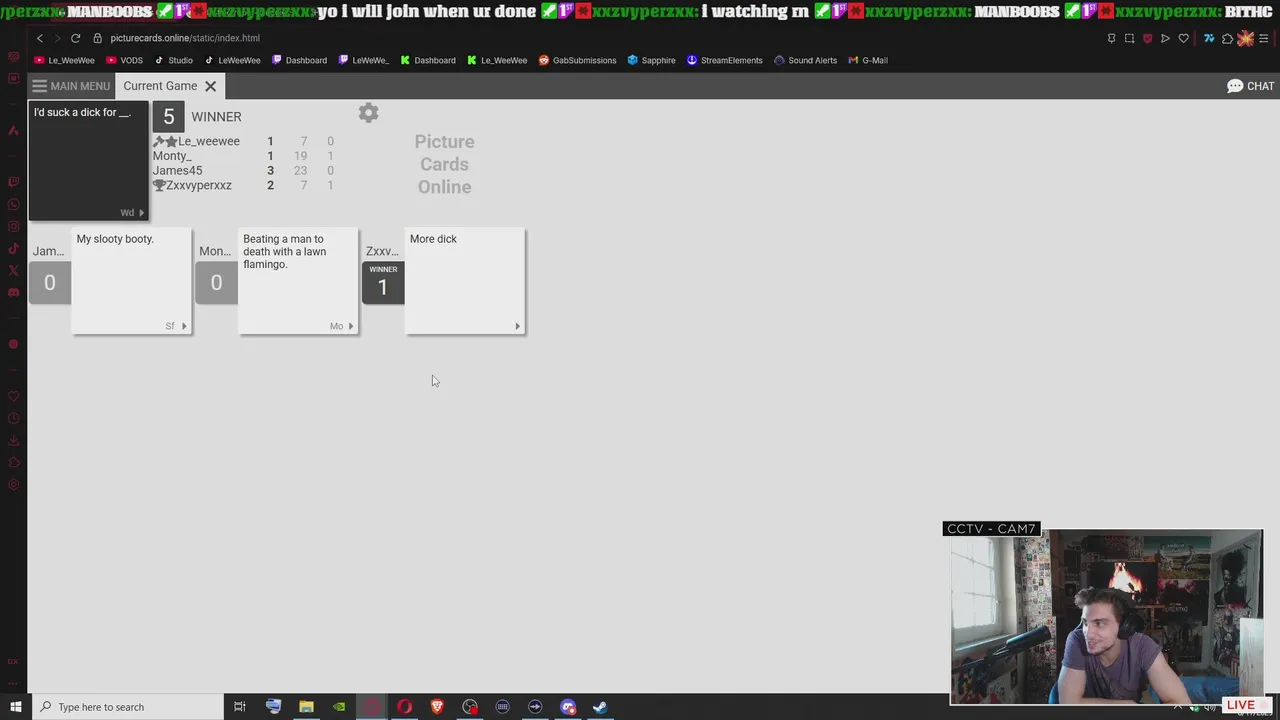Open File Explorer from the taskbar
The height and width of the screenshot is (720, 1280).
(306, 707)
